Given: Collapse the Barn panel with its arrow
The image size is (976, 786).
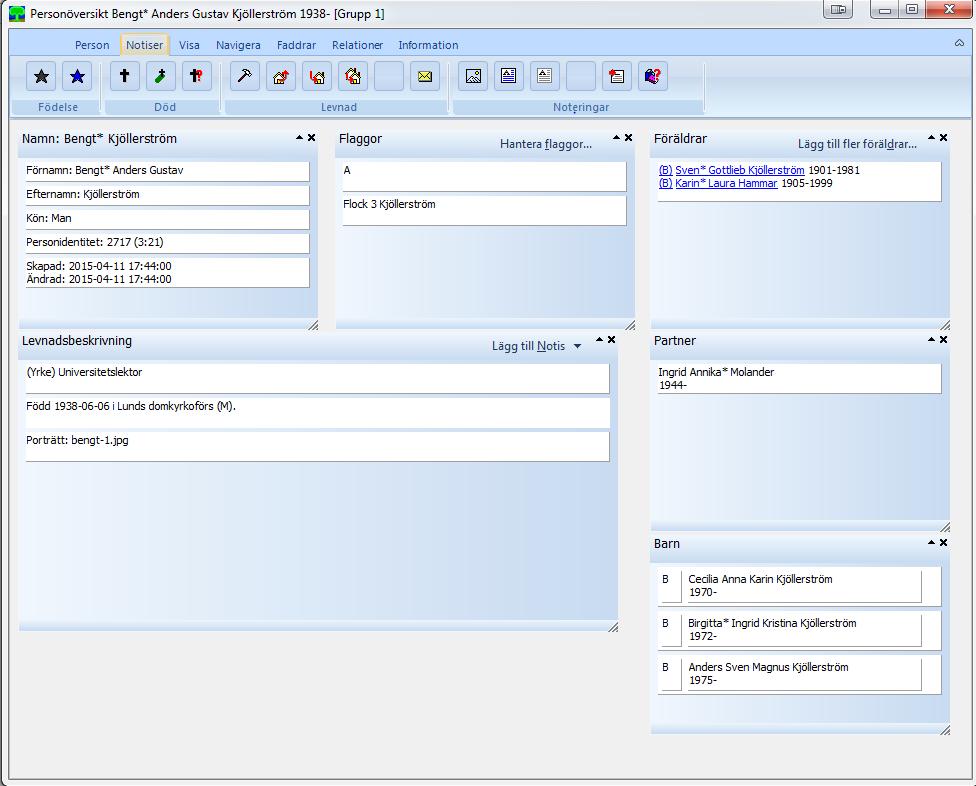Looking at the screenshot, I should point(932,543).
